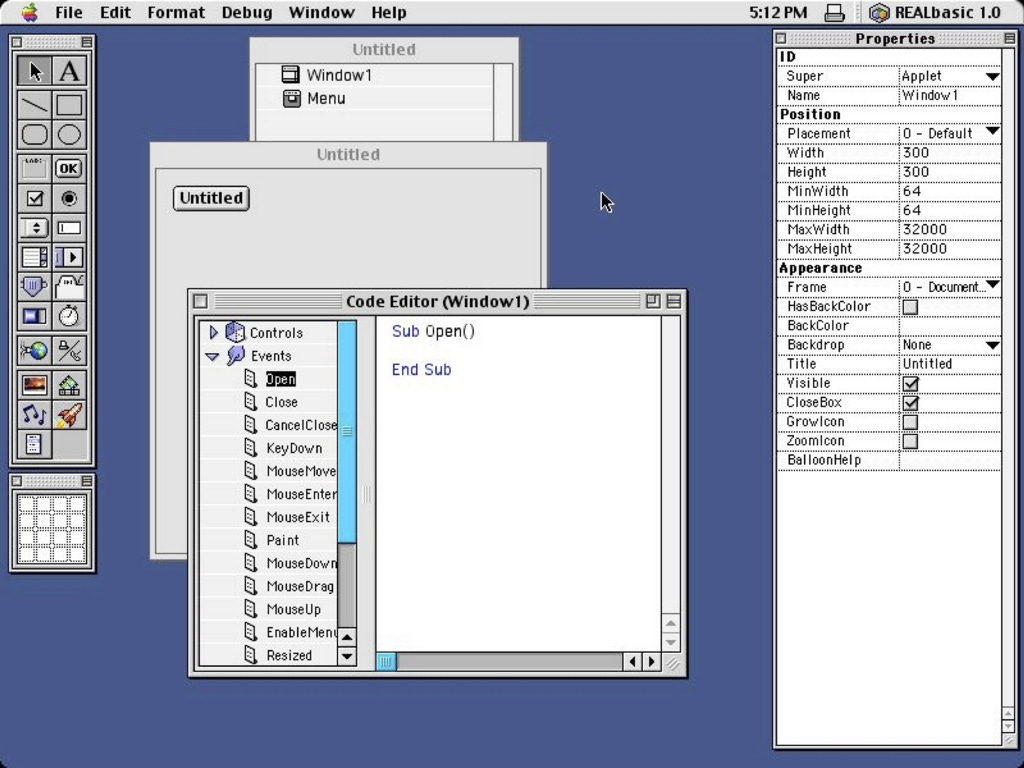
Task: Select the Pushbutton tool marked OK
Action: click(x=70, y=168)
